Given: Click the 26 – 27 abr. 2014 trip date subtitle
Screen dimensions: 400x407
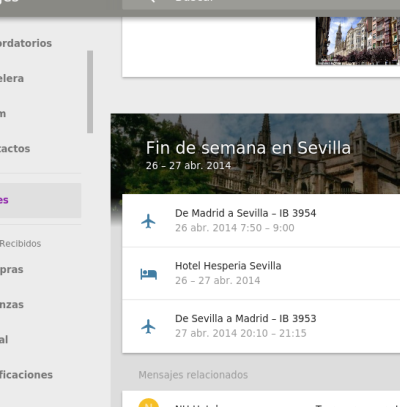Looking at the screenshot, I should click(188, 166).
